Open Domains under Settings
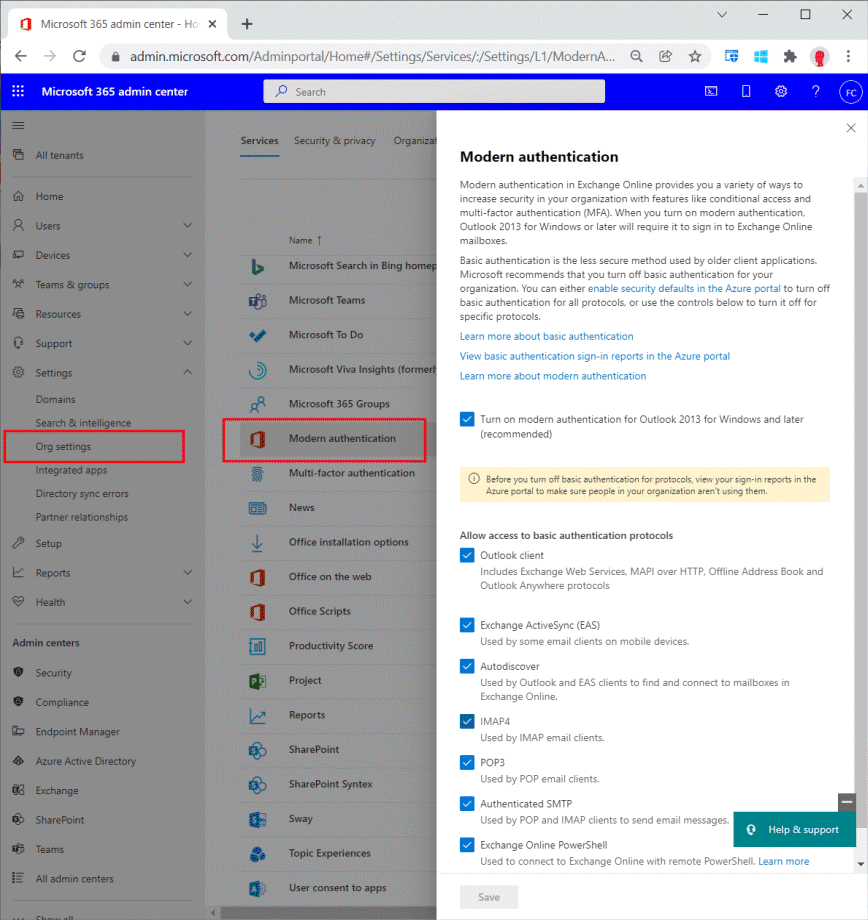The width and height of the screenshot is (868, 920). point(55,400)
